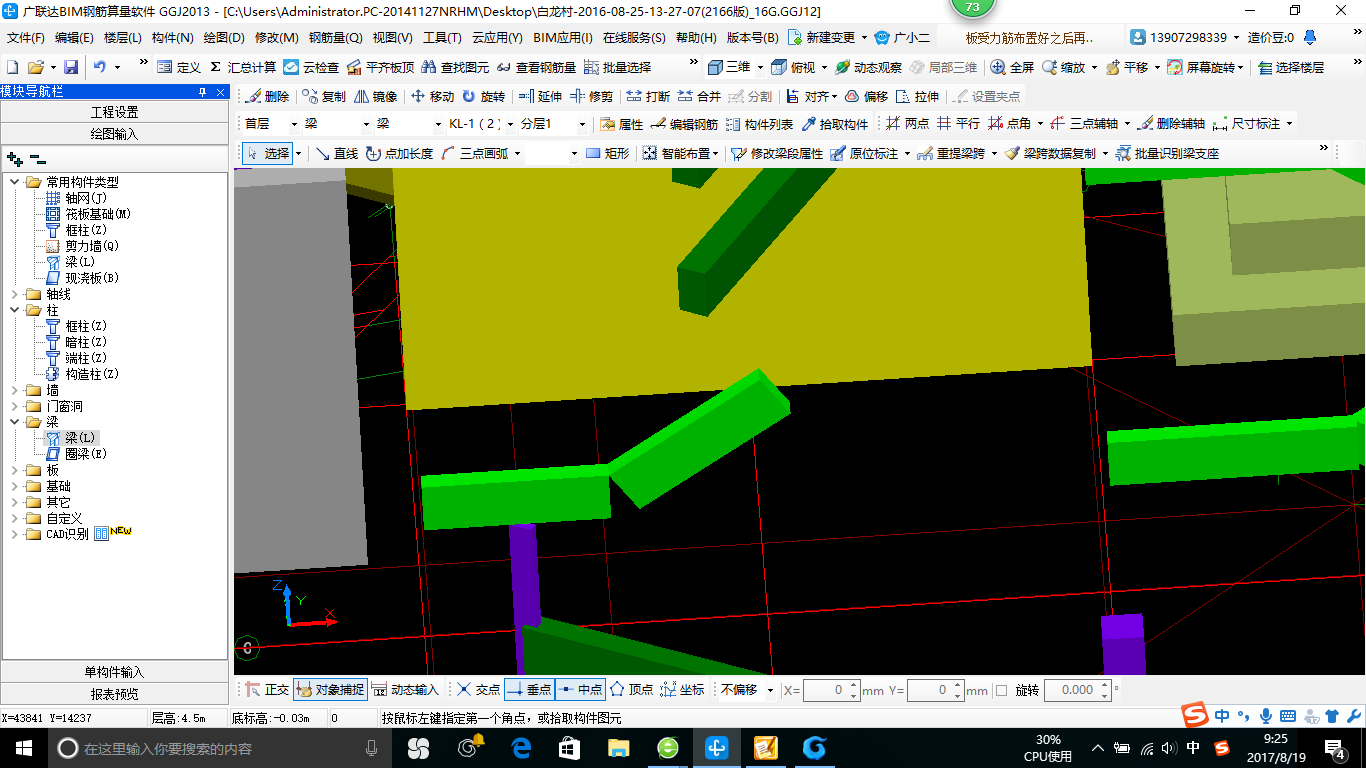Click the X offset input field

click(x=831, y=690)
